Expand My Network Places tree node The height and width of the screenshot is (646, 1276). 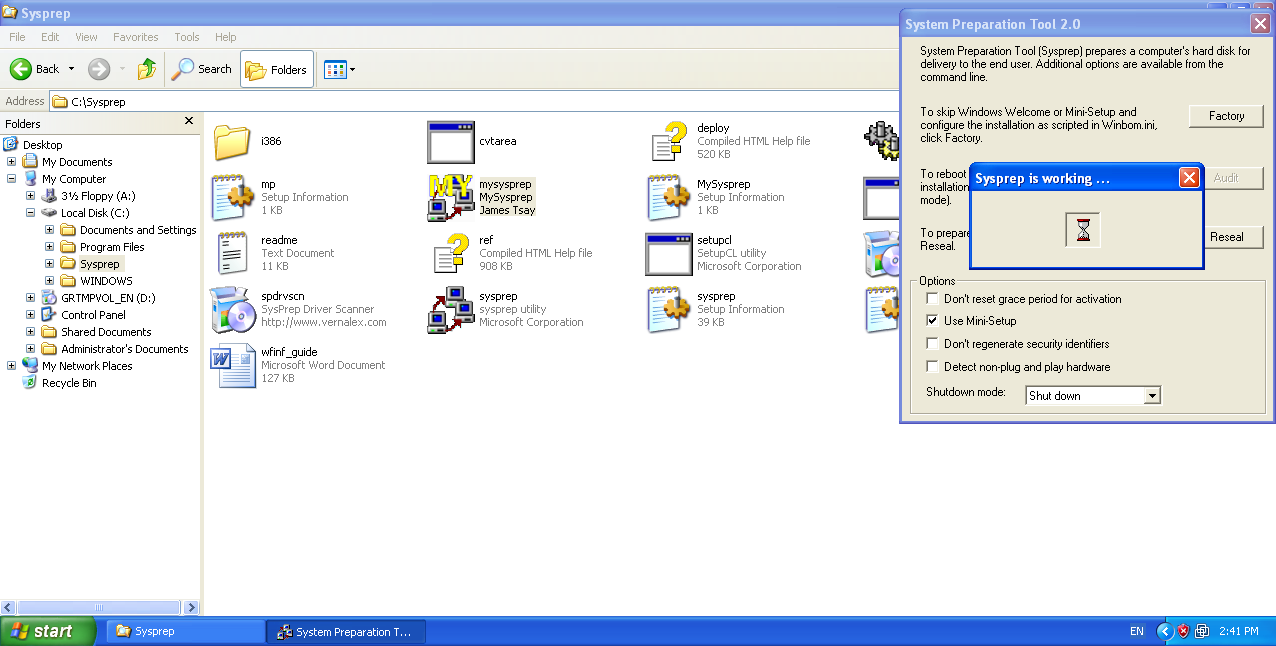12,366
